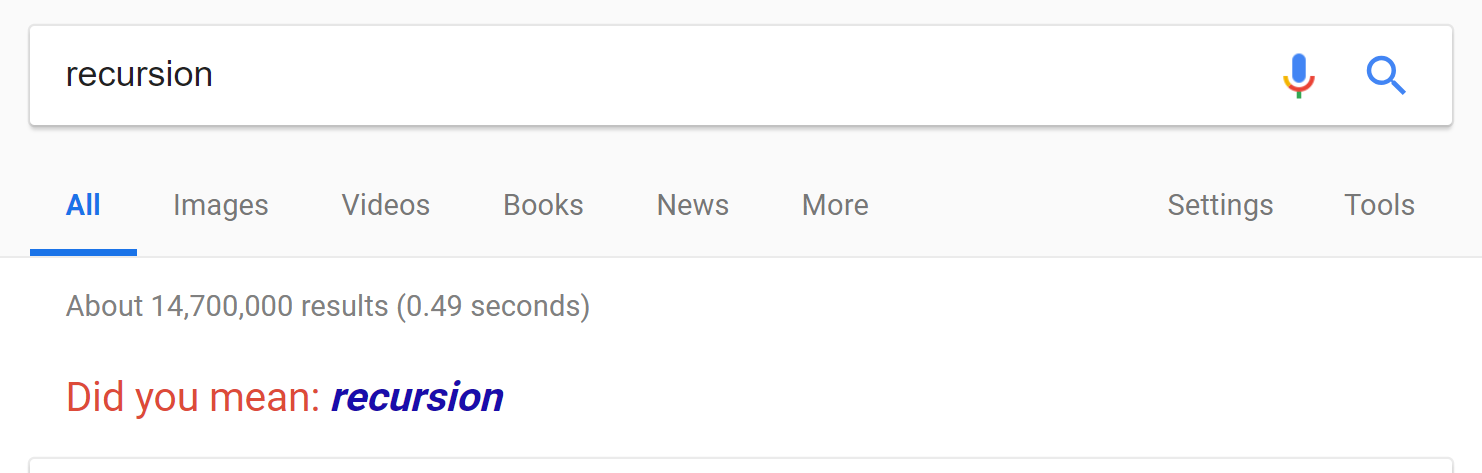
Task: Go to the Books tab
Action: coord(543,206)
